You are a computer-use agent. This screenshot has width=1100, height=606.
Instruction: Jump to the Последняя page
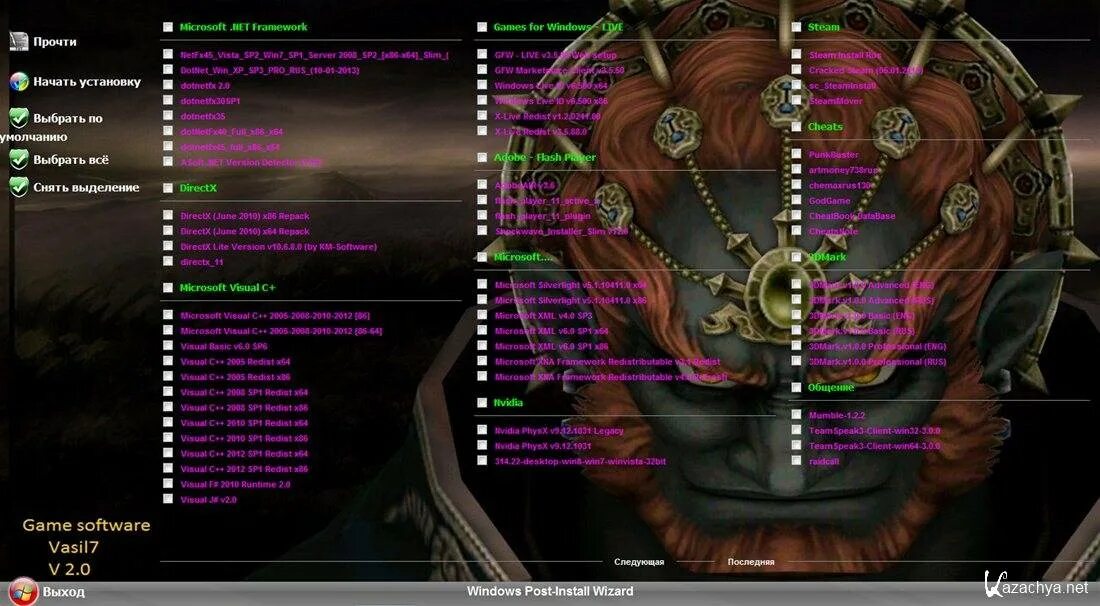coord(751,562)
